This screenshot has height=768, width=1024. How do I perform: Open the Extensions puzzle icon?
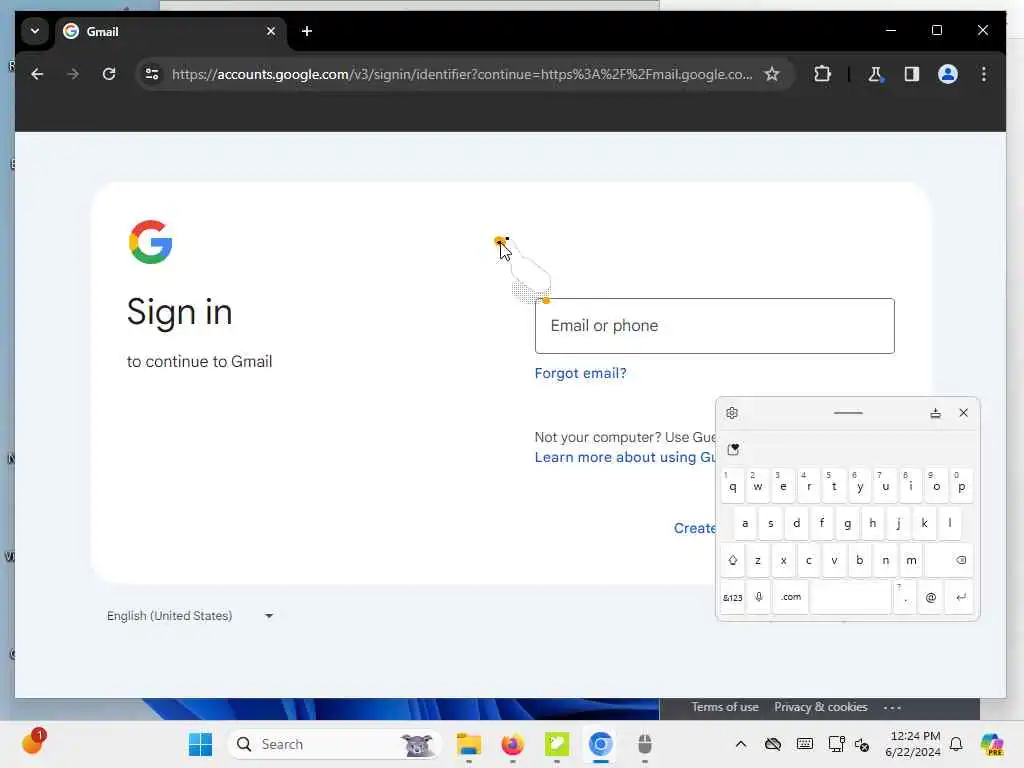(822, 74)
